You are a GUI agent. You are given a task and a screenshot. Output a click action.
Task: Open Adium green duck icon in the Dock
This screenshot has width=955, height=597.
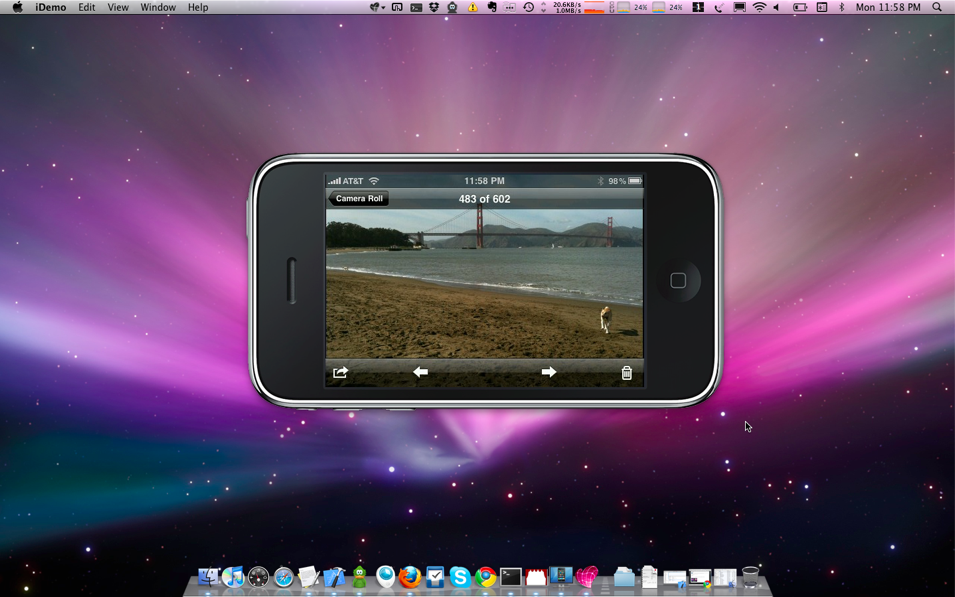359,576
